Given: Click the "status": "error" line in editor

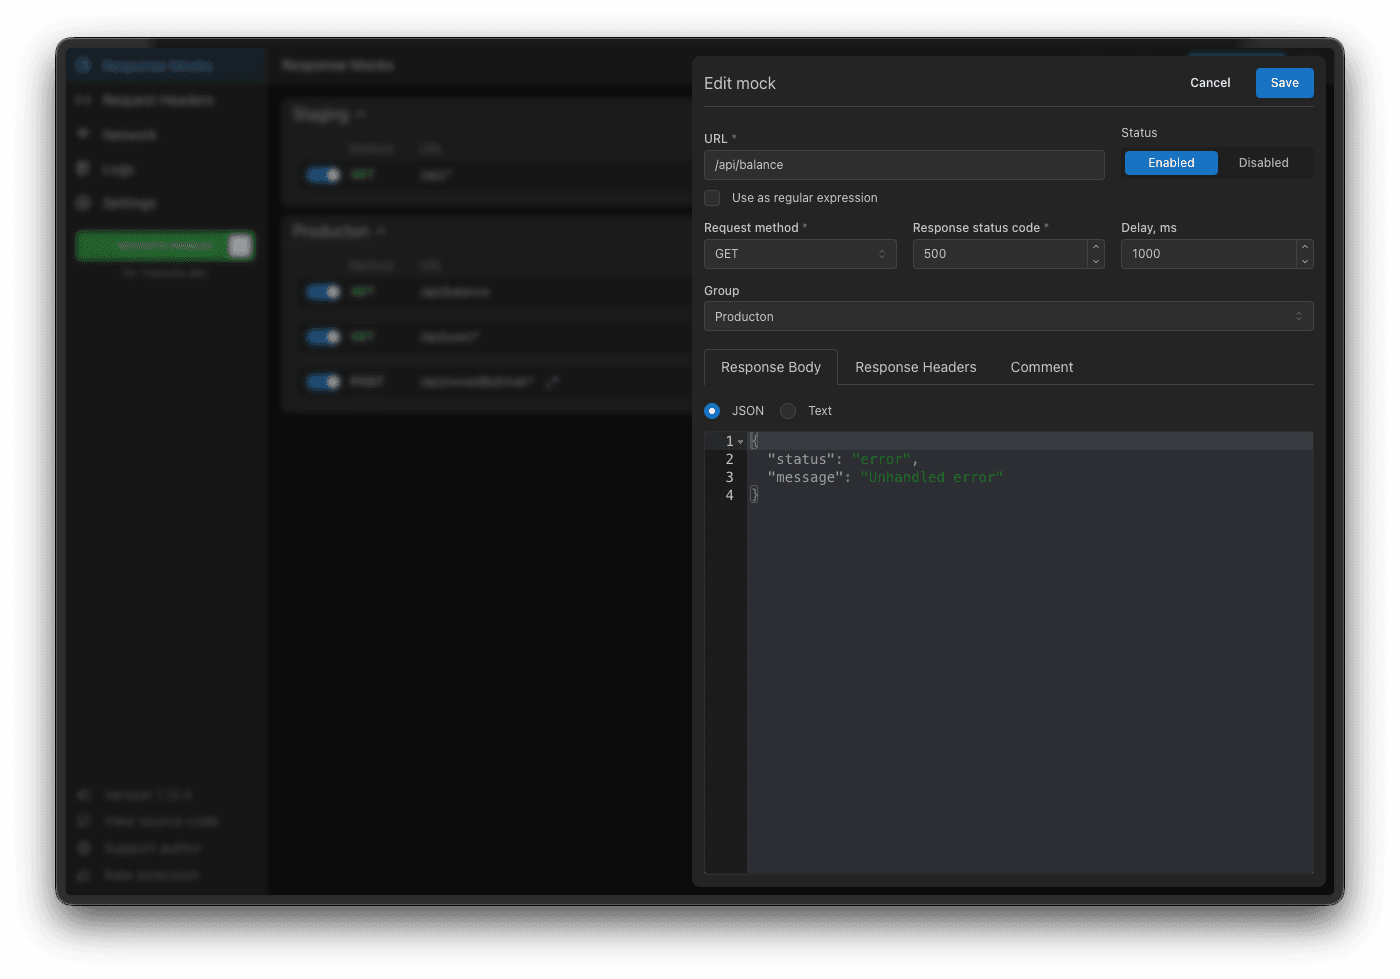Looking at the screenshot, I should 843,460.
